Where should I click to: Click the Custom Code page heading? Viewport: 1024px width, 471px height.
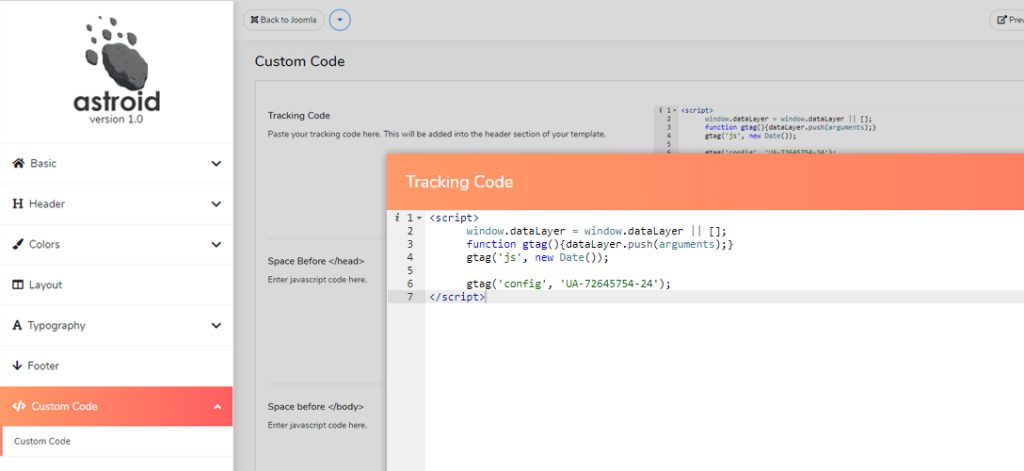click(x=300, y=61)
